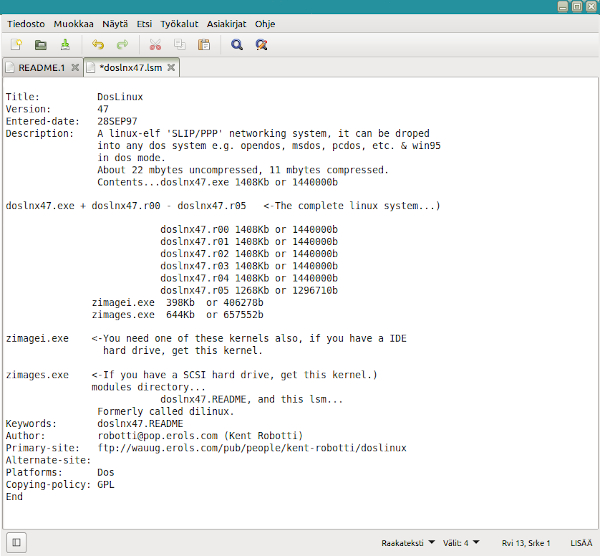
Task: Click 'hard drive, get this kernel.' line
Action: tap(183, 351)
